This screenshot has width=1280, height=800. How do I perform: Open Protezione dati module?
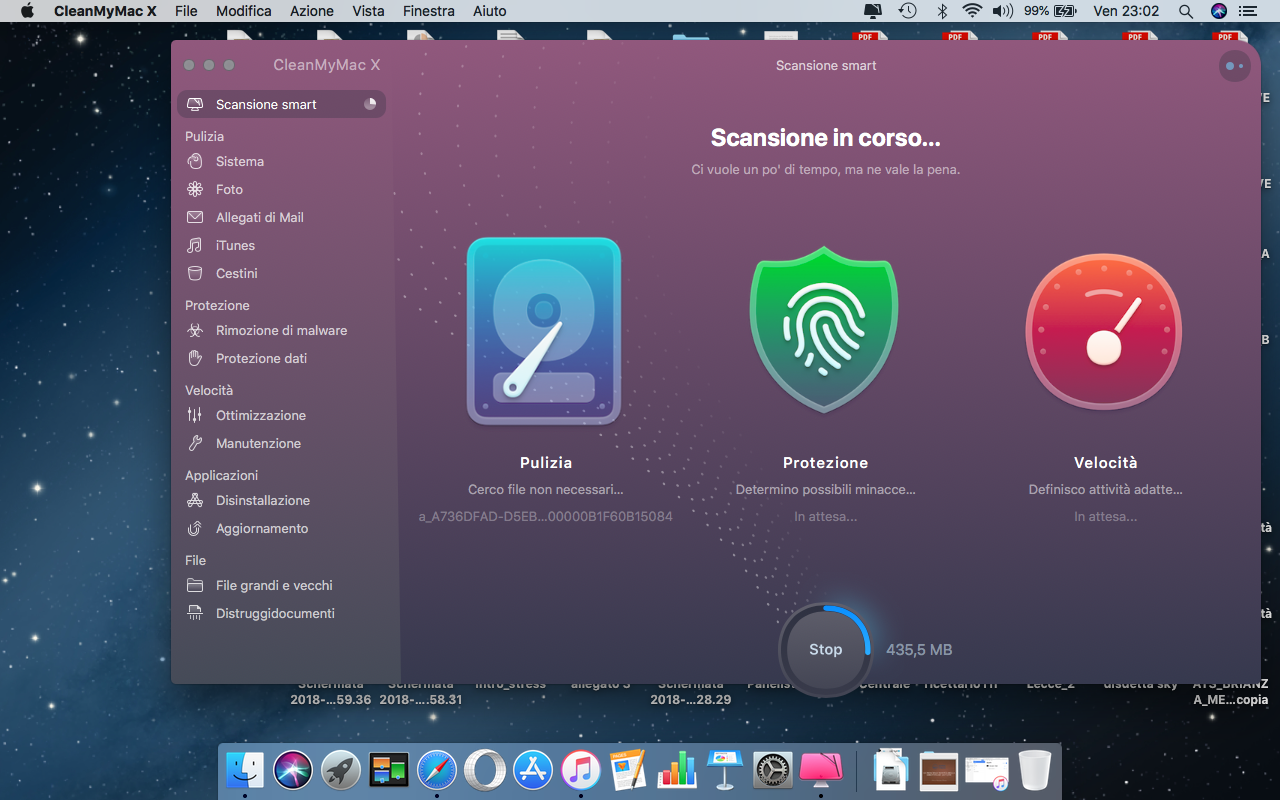click(281, 358)
